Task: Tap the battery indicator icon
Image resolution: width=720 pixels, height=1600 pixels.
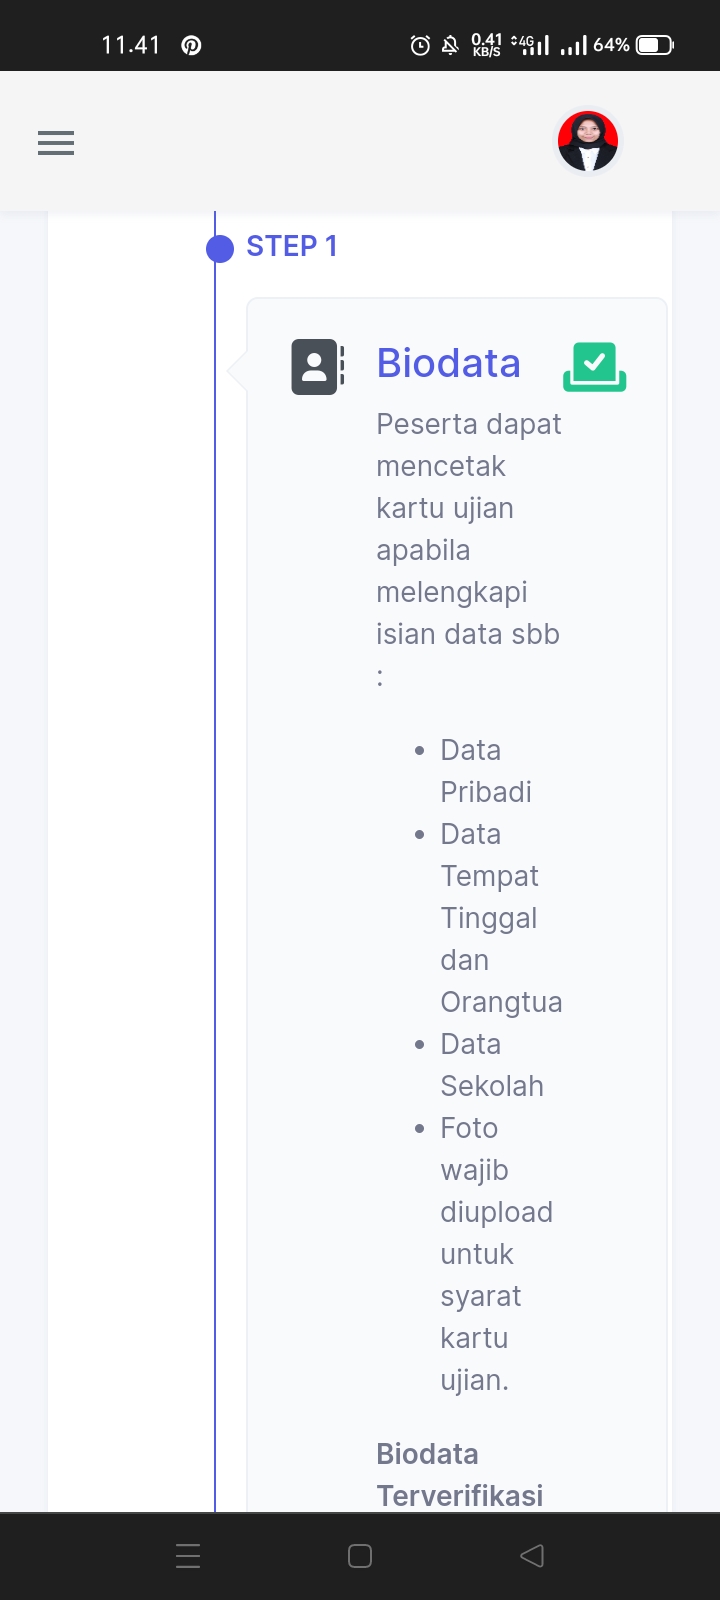Action: (x=655, y=45)
